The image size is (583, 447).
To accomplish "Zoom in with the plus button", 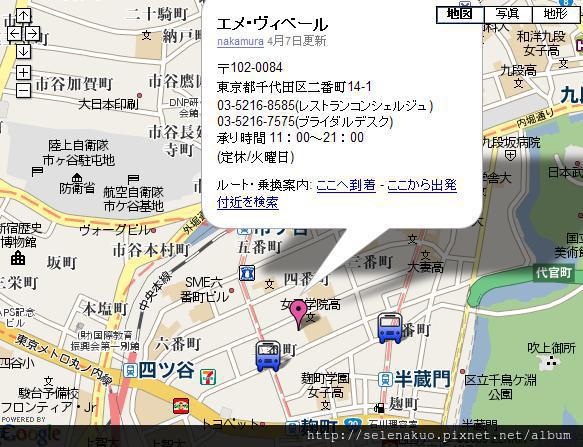I will [x=23, y=73].
